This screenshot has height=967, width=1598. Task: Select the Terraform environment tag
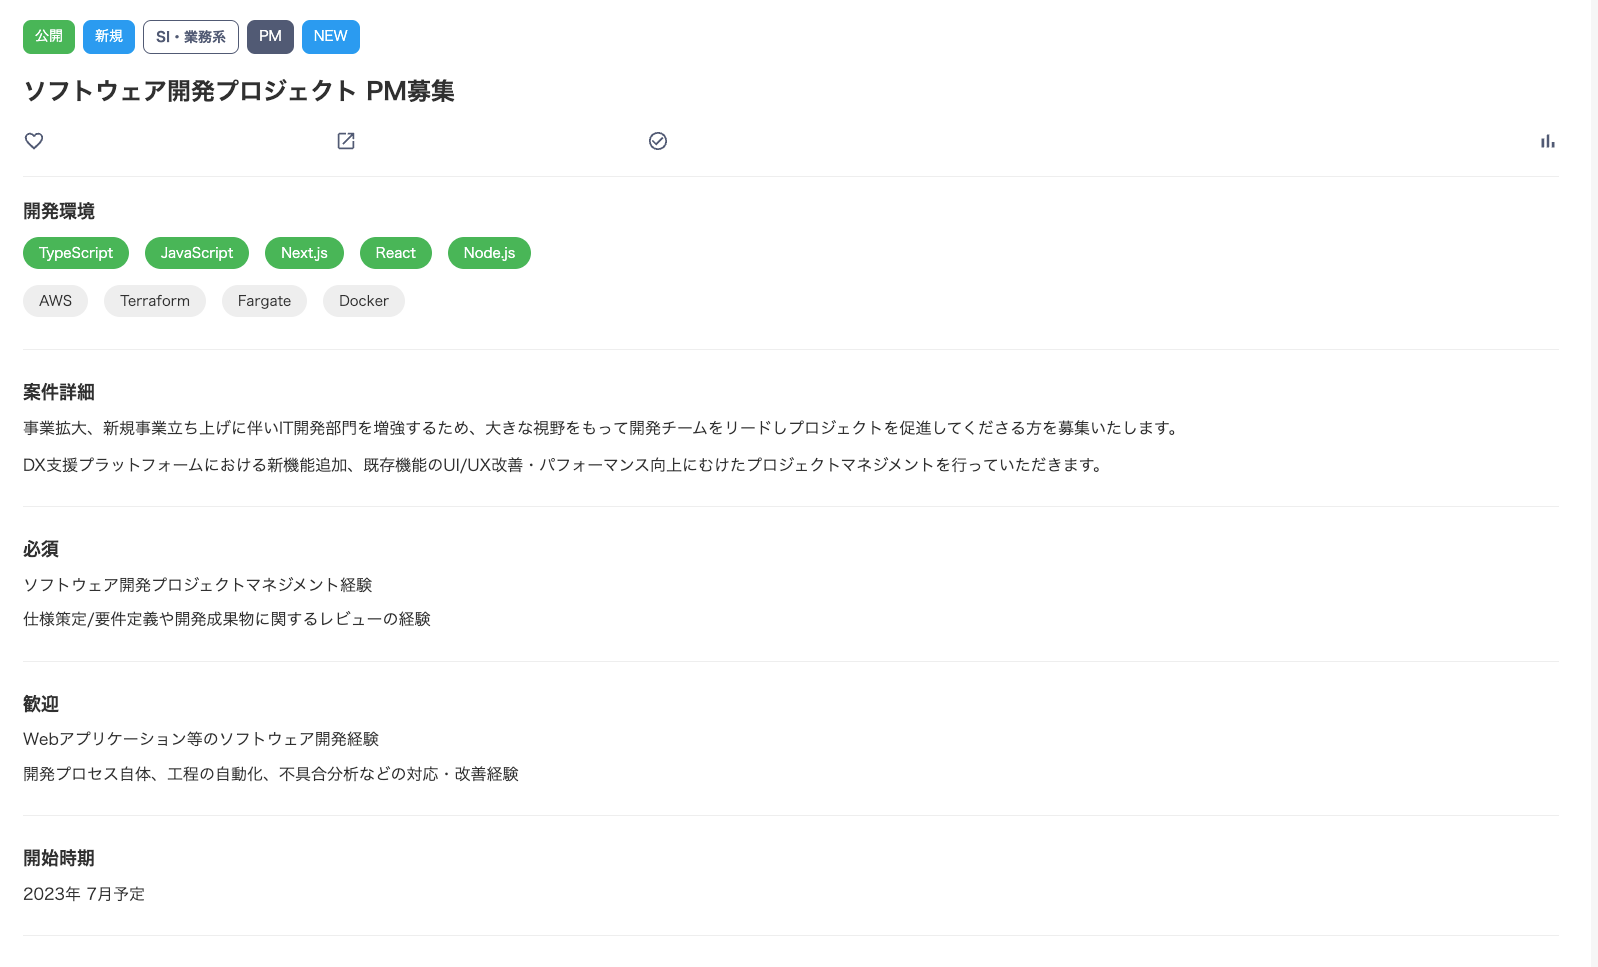[155, 301]
